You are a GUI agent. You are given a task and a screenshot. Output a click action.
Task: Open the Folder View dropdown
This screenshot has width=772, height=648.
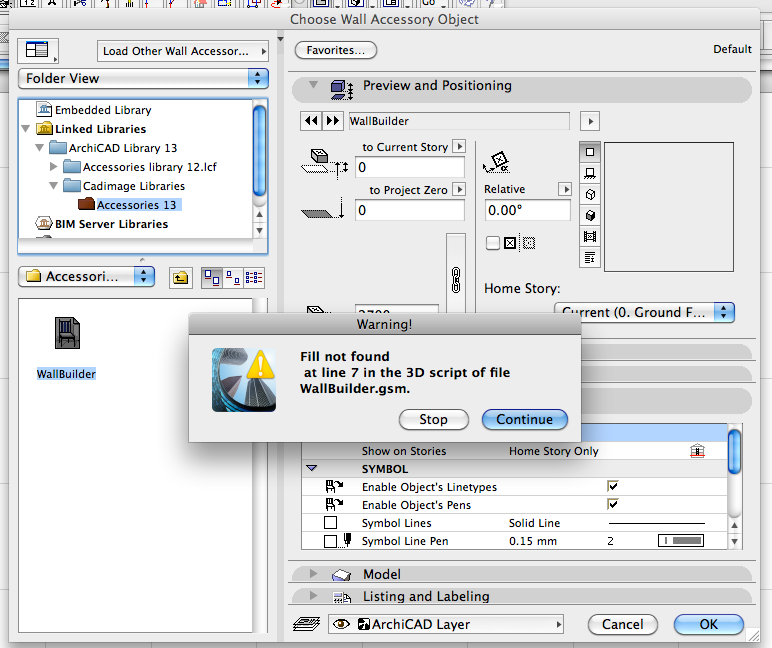[x=143, y=78]
